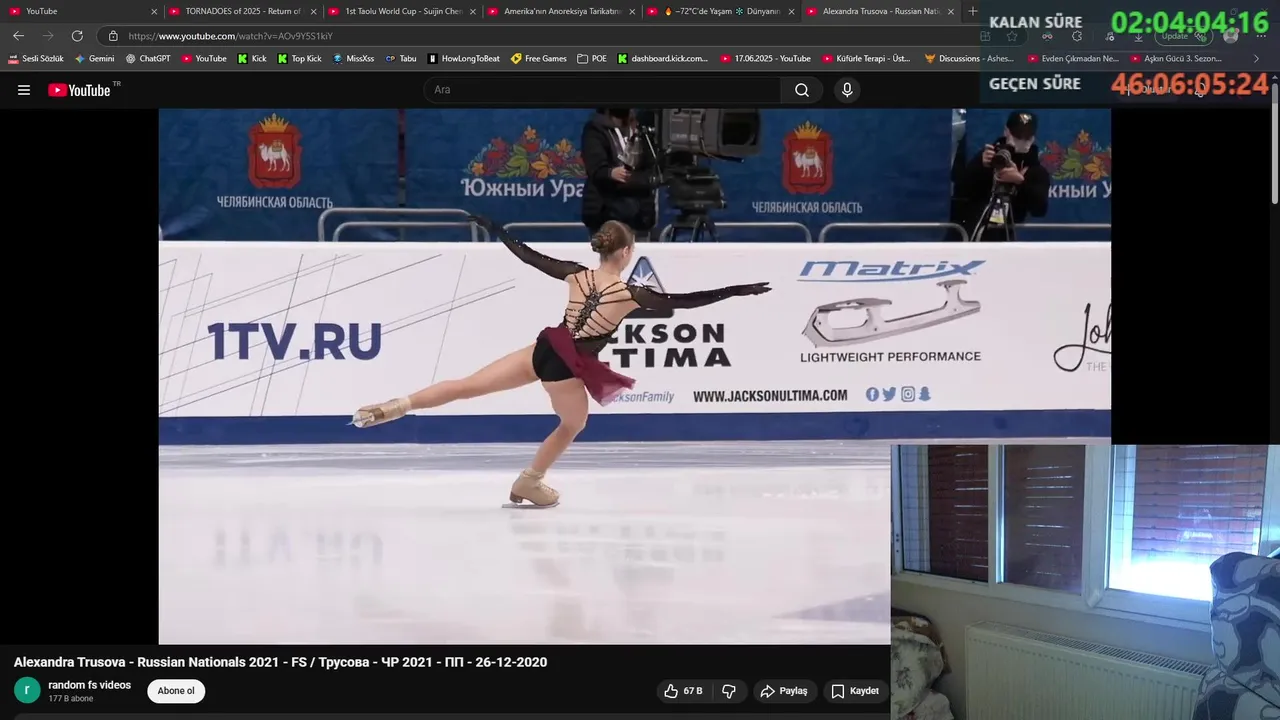The height and width of the screenshot is (720, 1280).
Task: Open the Top Kick bookmark
Action: coord(299,58)
